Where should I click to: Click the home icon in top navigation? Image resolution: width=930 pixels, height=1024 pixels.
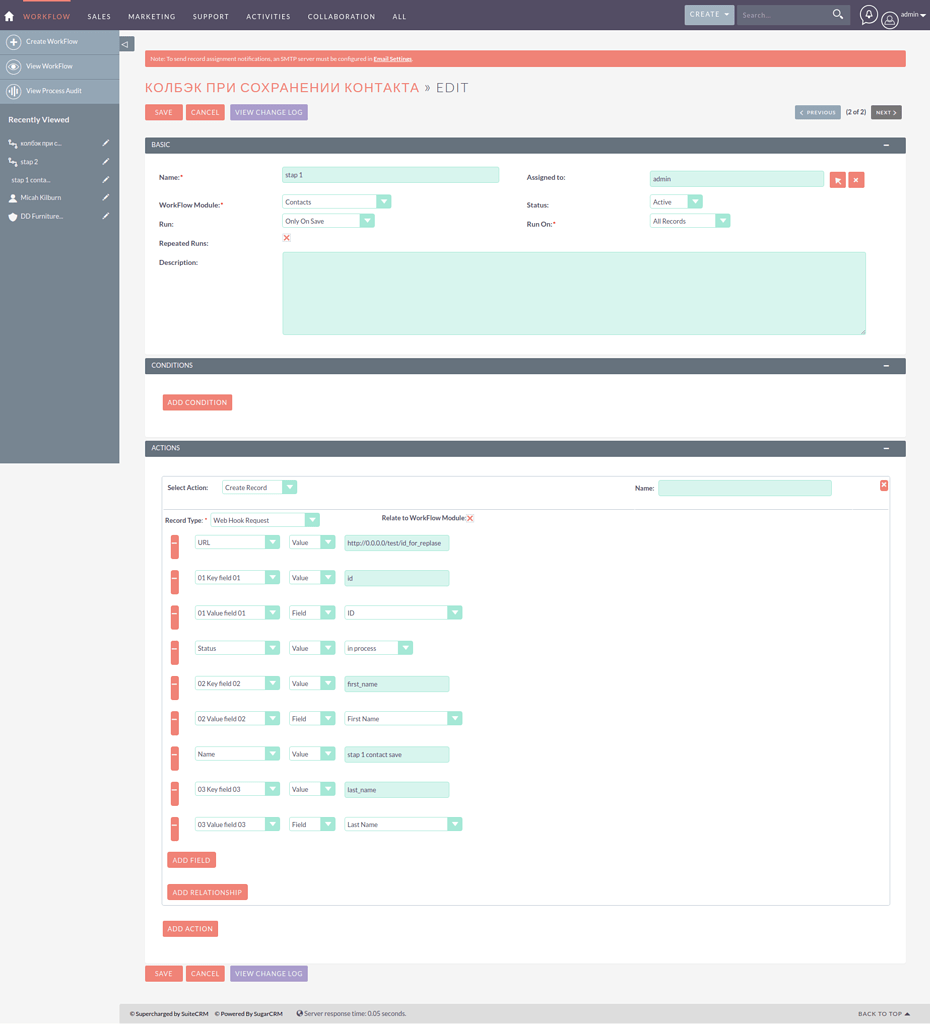click(9, 16)
